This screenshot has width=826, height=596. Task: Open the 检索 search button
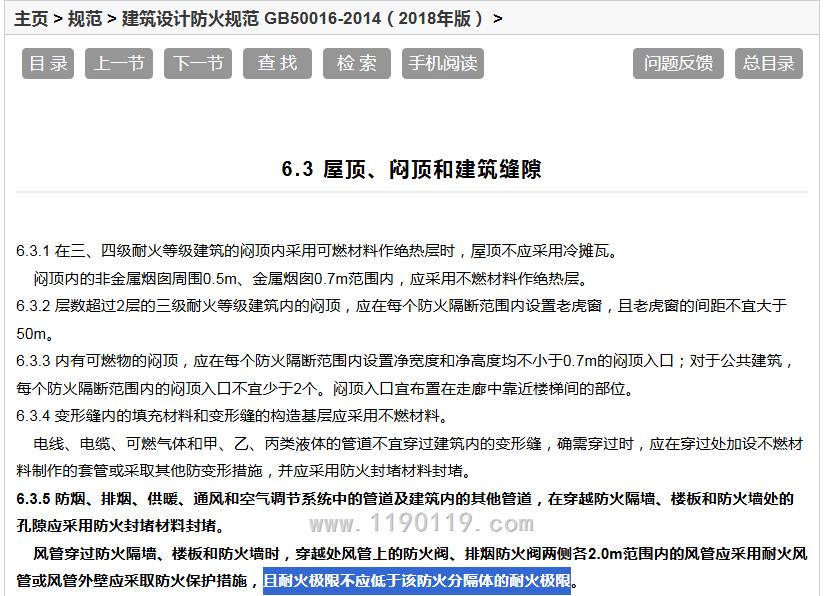click(x=357, y=63)
